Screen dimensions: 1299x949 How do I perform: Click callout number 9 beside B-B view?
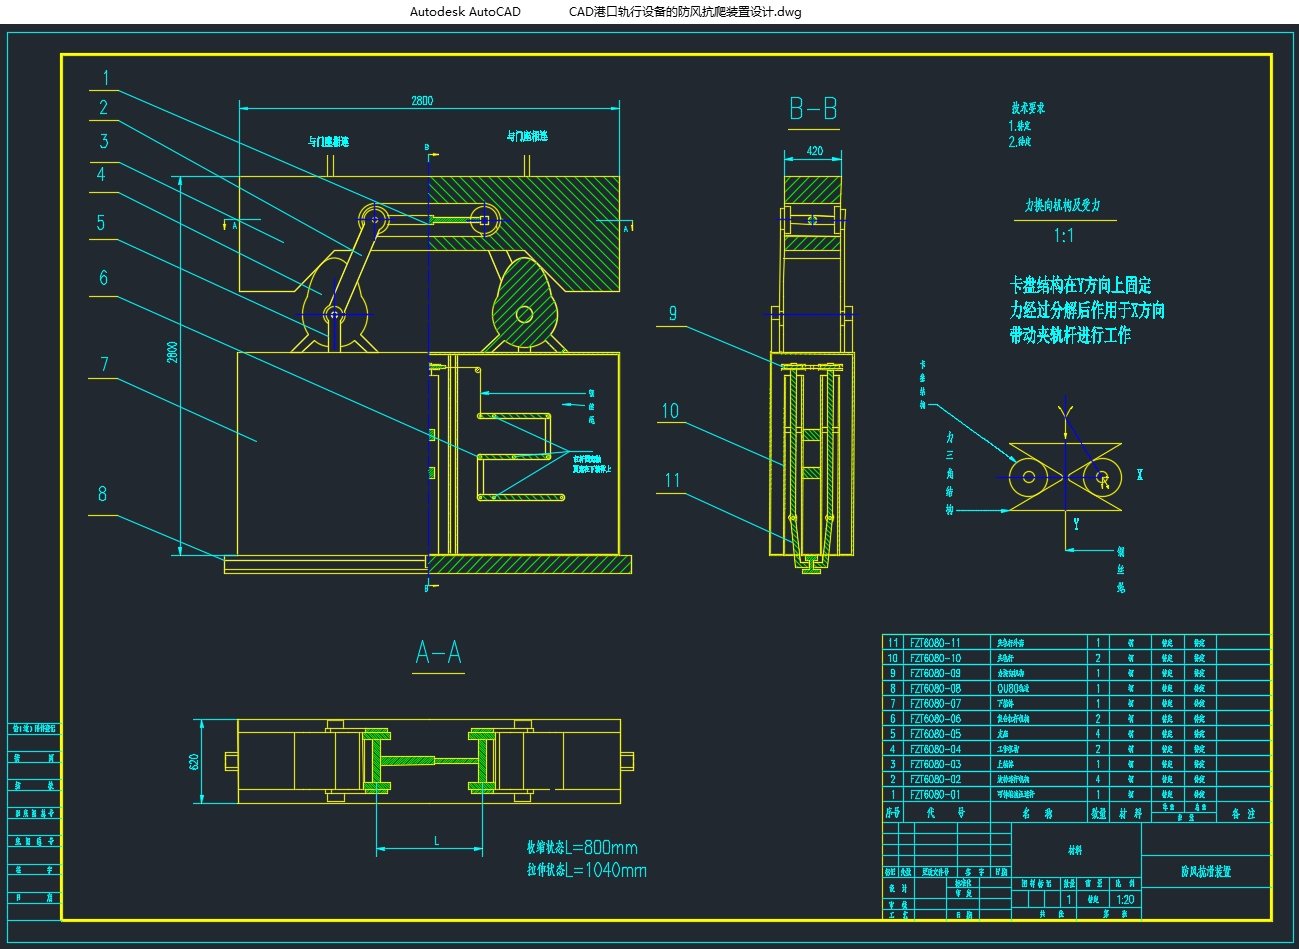[672, 314]
